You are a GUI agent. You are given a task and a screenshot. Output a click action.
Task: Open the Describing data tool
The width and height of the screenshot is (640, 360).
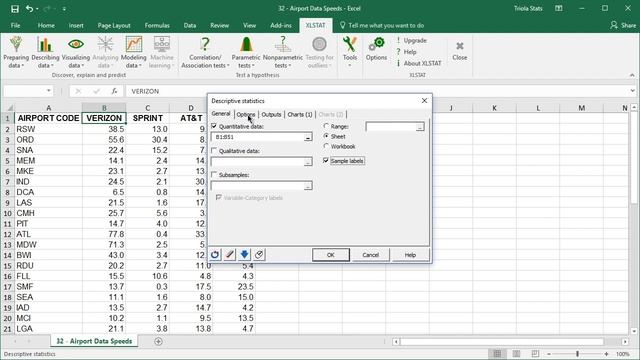coord(45,52)
